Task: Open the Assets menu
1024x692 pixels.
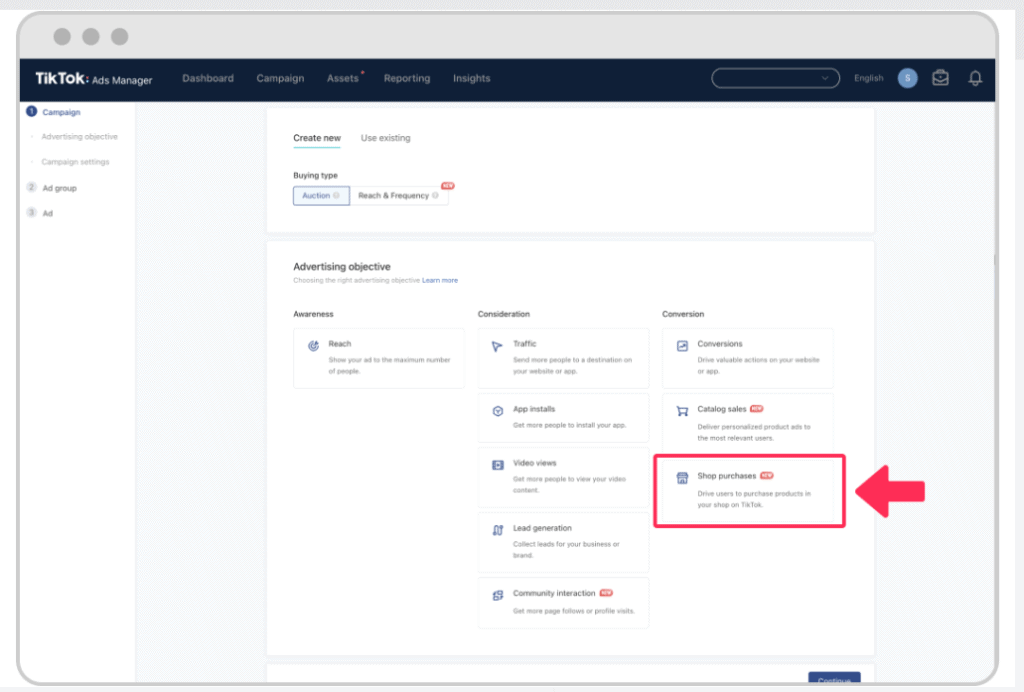Action: [343, 78]
